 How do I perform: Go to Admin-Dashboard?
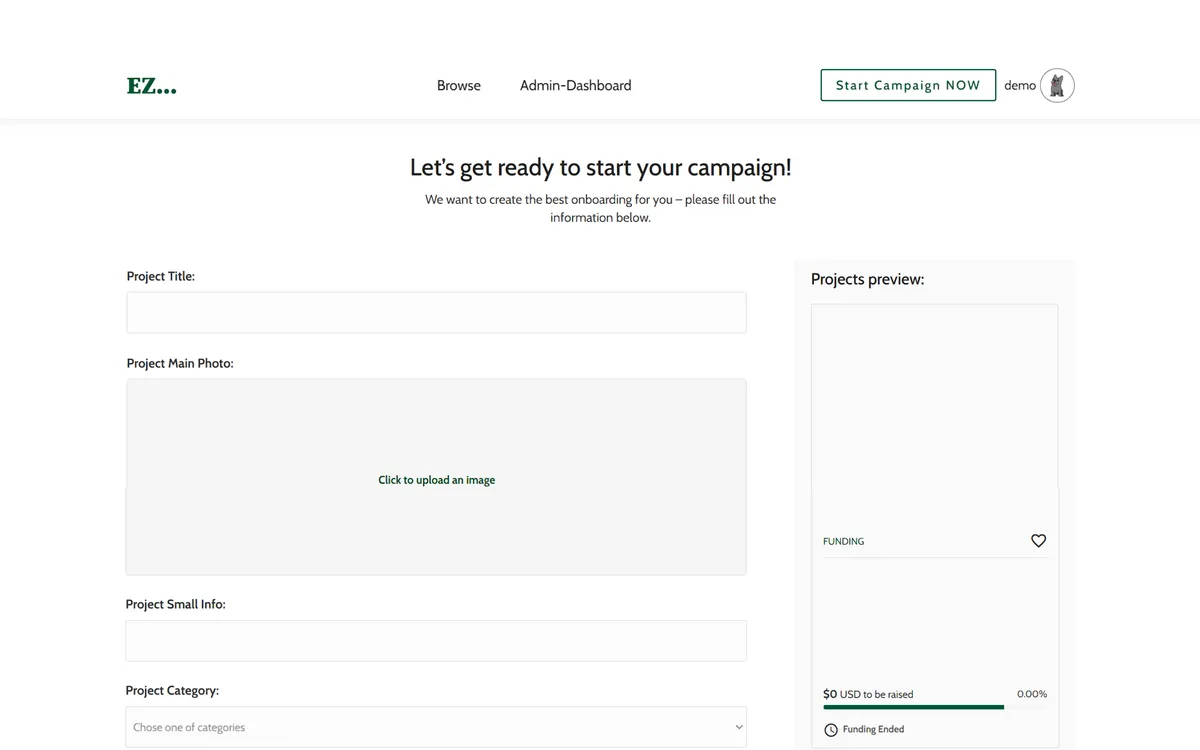click(575, 86)
